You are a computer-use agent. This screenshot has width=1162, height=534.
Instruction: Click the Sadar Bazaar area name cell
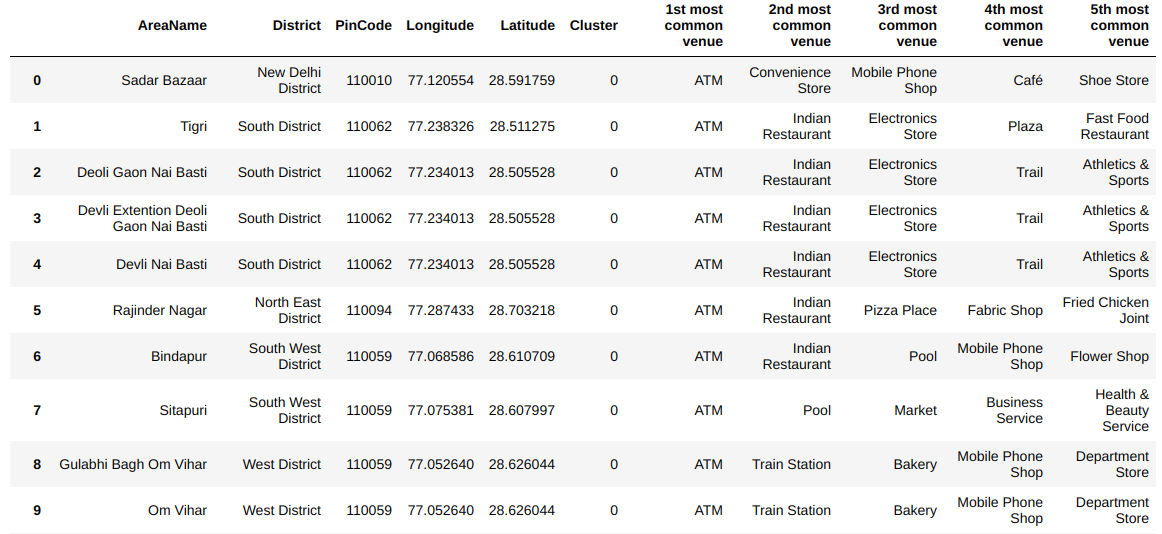[164, 80]
